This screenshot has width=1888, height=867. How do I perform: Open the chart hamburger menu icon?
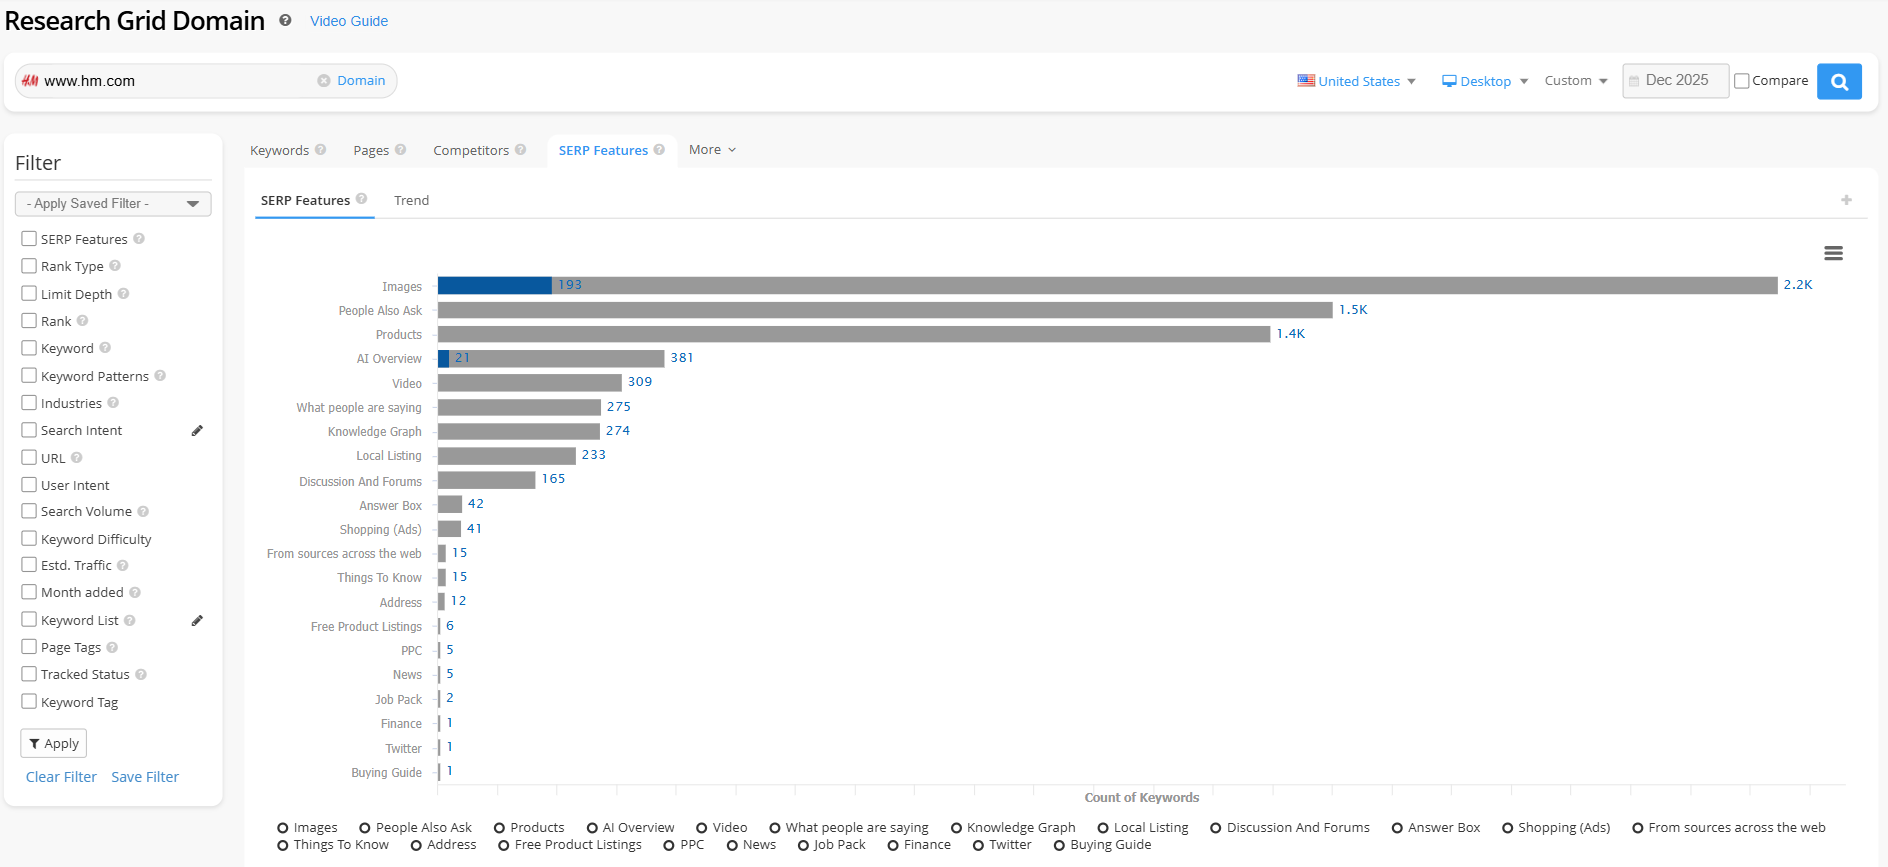pos(1833,254)
